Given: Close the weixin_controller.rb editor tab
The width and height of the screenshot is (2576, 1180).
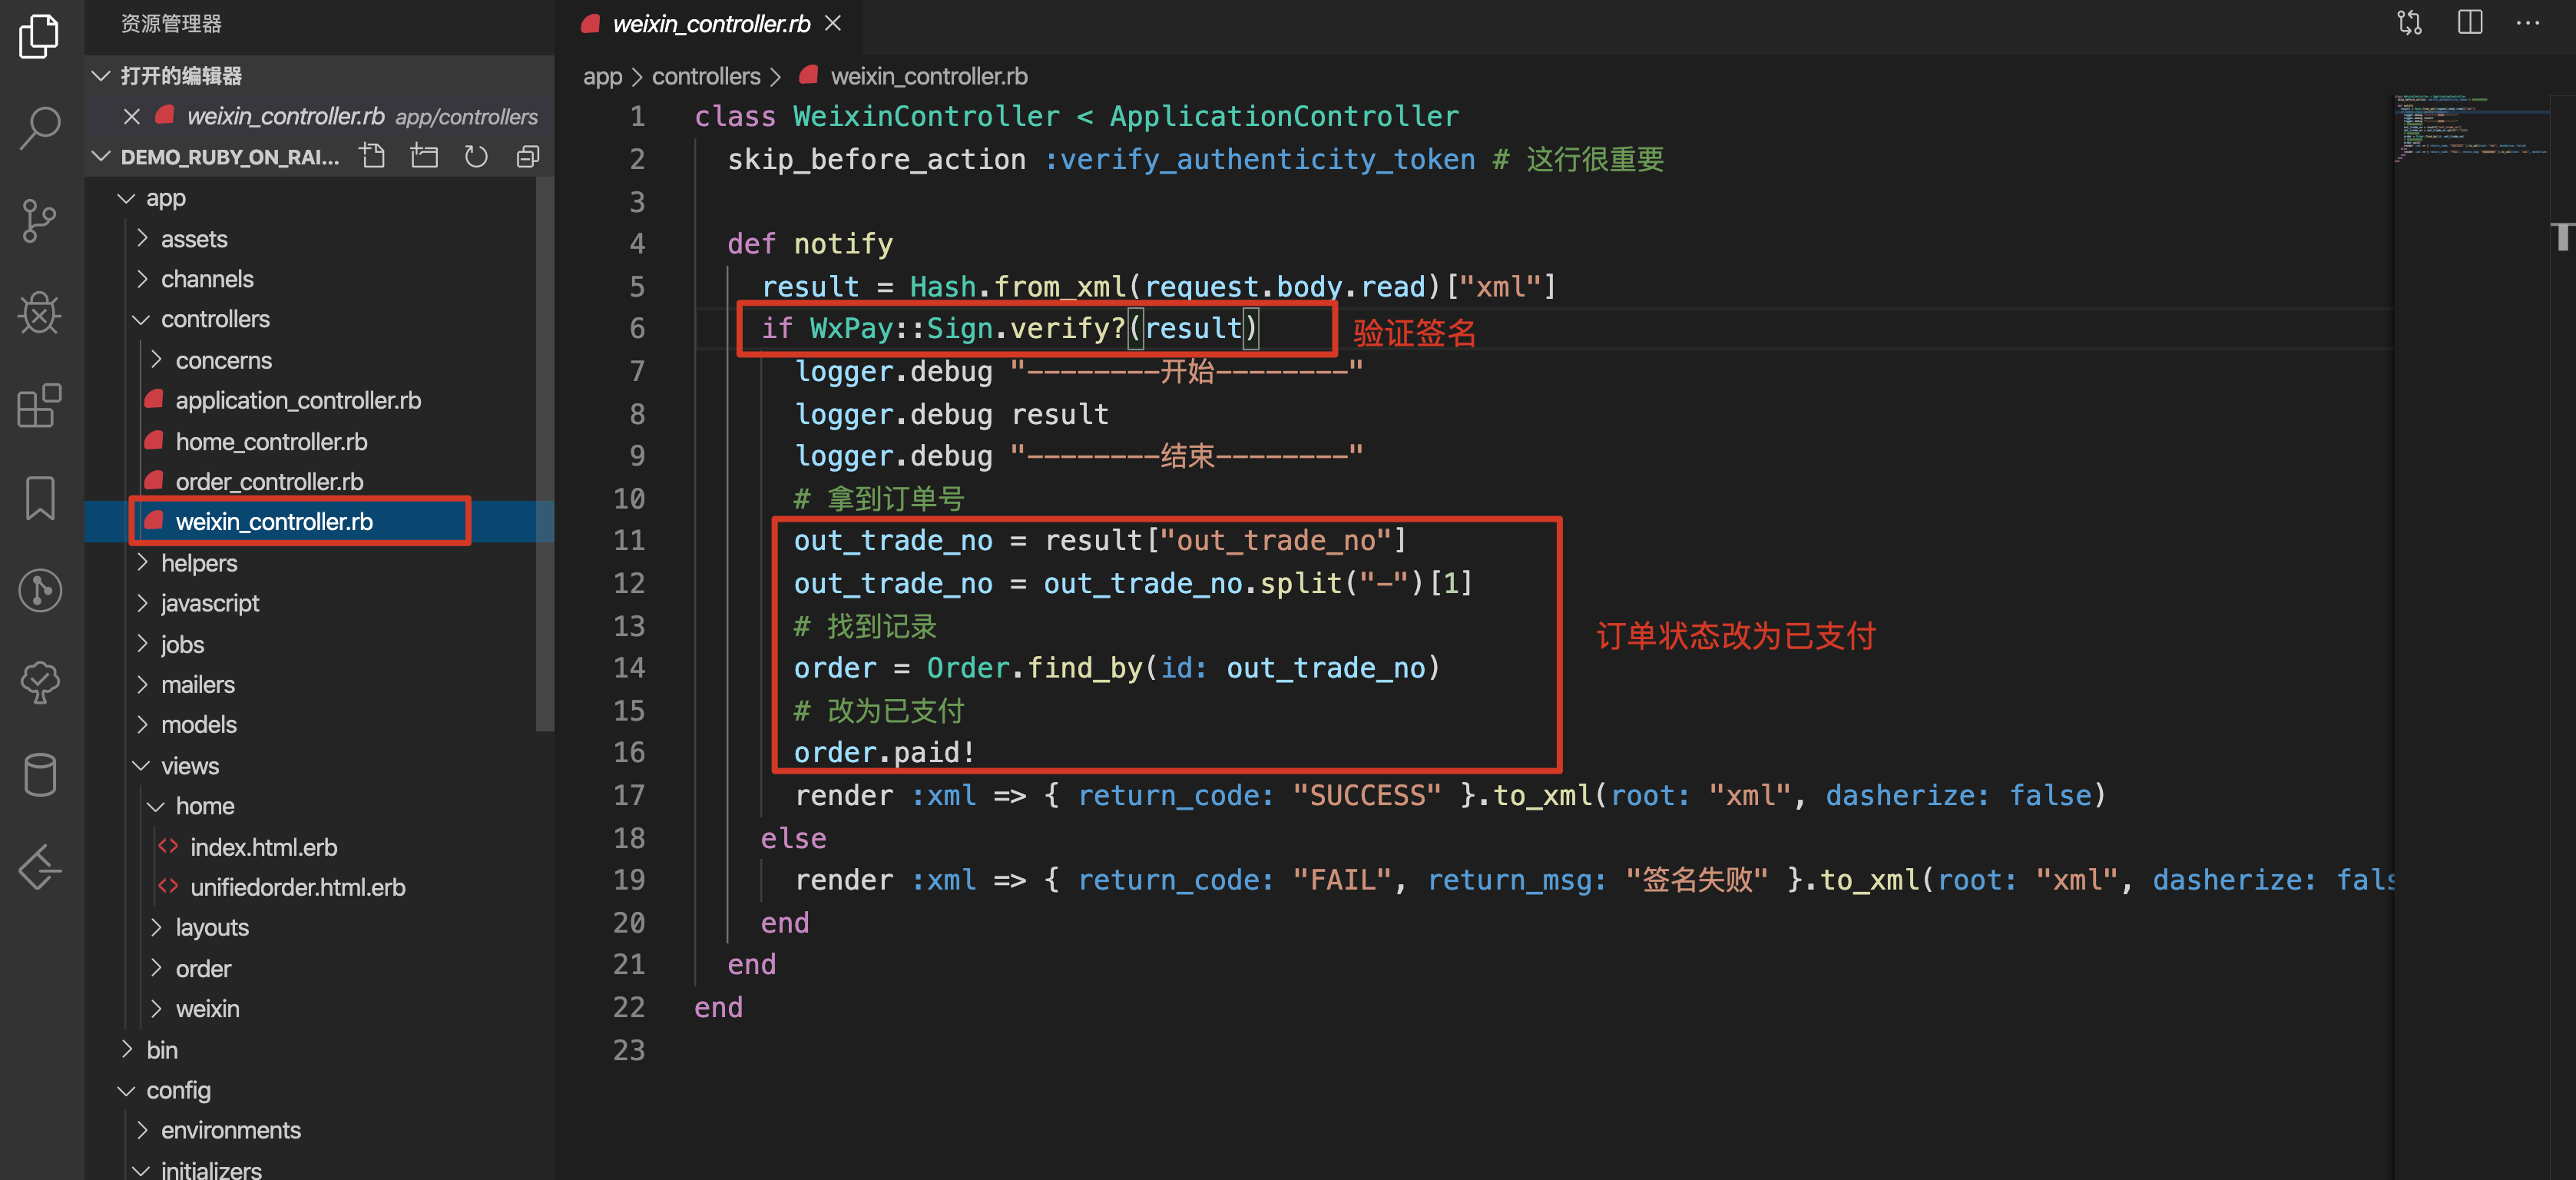Looking at the screenshot, I should coord(833,23).
